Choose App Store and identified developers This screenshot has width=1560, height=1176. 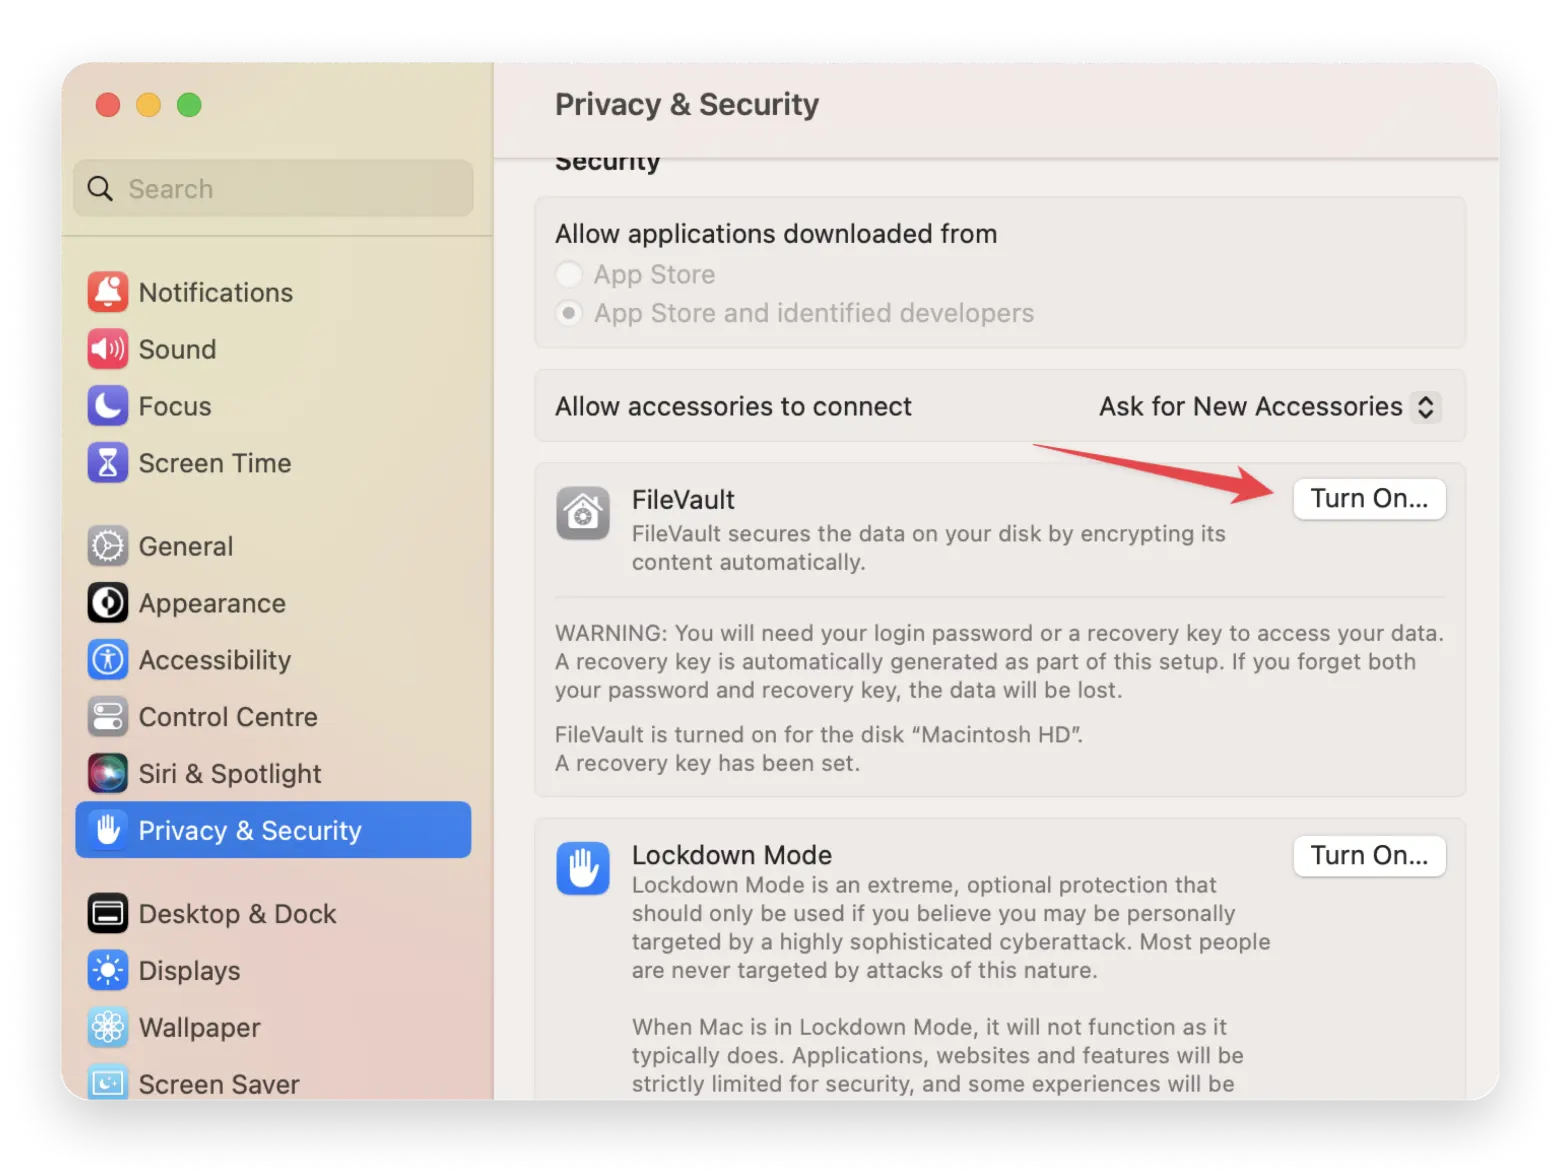click(568, 313)
